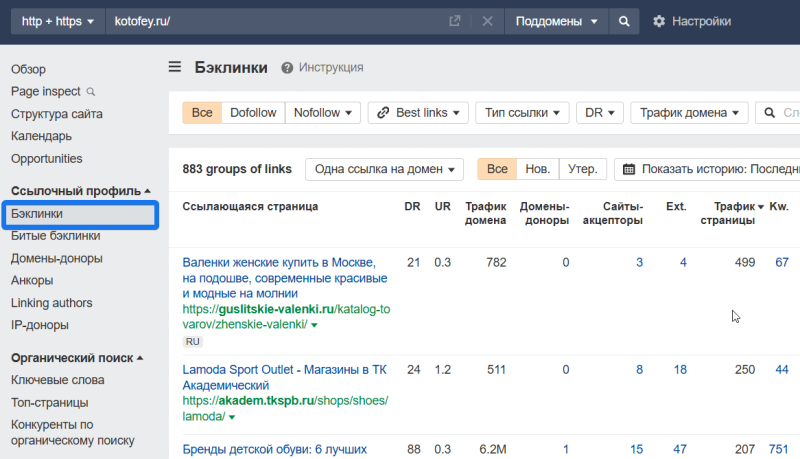800x459 pixels.
Task: Open Linking authors in sidebar
Action: click(x=52, y=303)
